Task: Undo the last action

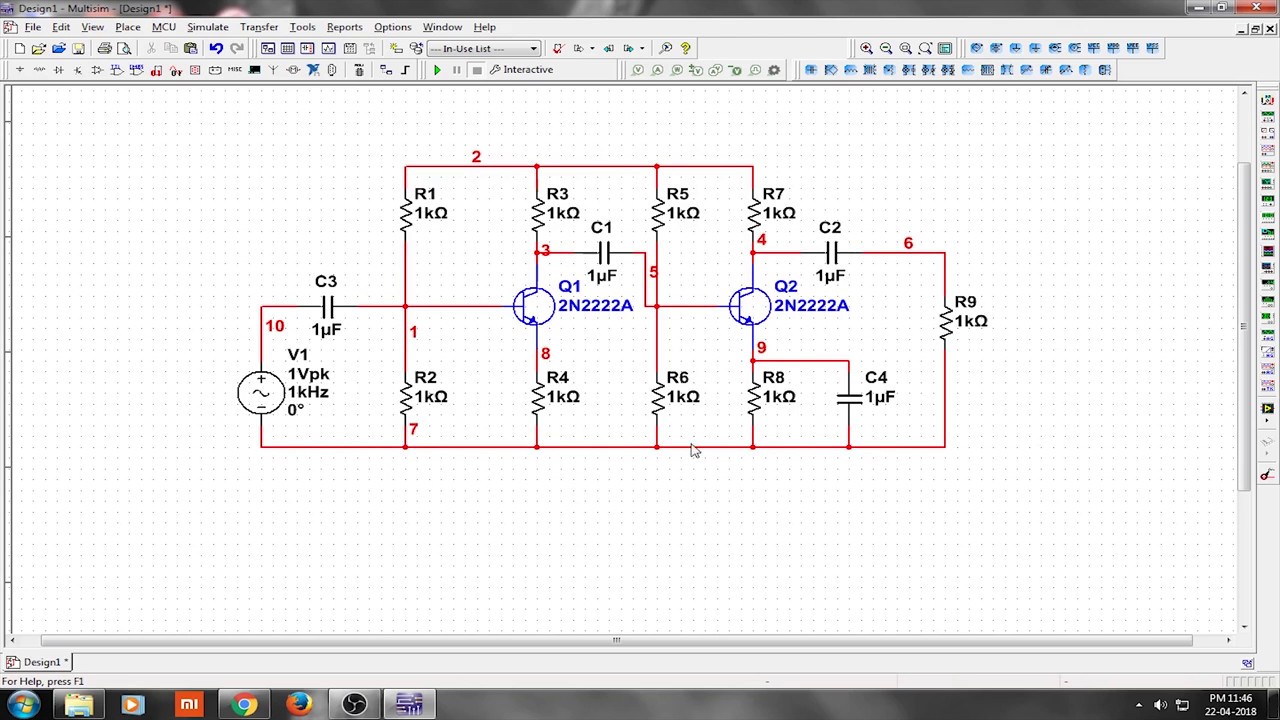Action: coord(216,48)
